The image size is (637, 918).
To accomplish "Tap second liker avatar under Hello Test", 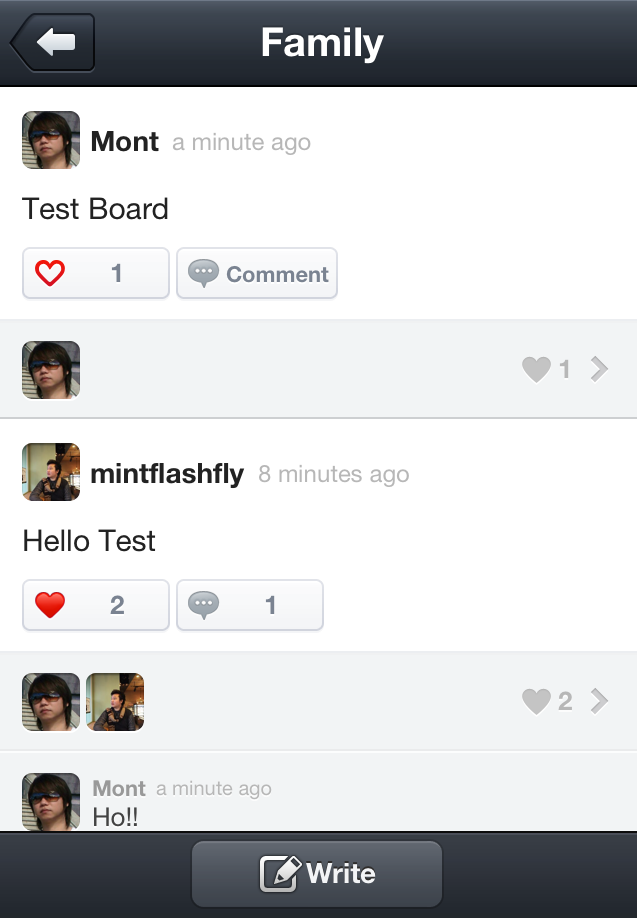I will 115,702.
